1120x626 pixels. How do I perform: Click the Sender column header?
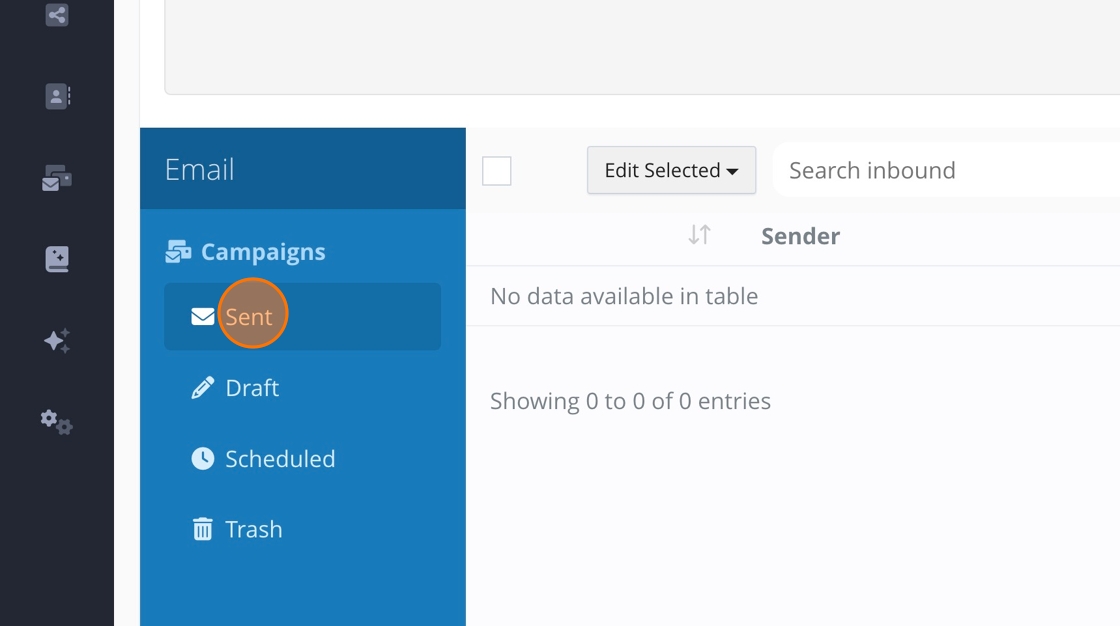(800, 236)
